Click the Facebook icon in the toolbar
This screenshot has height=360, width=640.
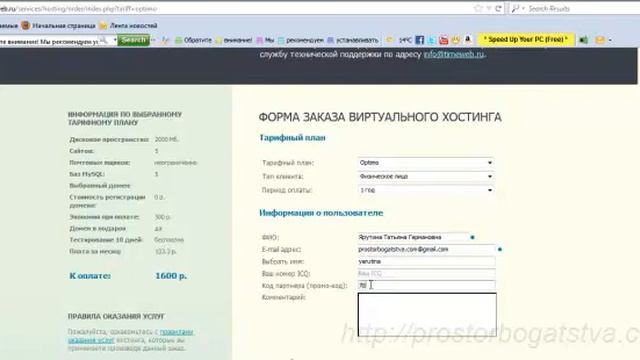[420, 40]
